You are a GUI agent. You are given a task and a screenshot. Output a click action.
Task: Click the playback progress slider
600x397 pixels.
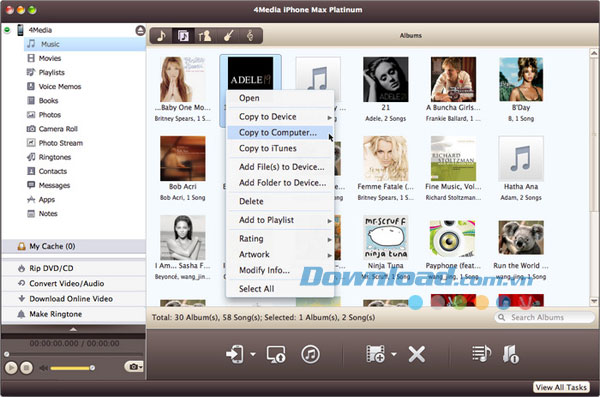[73, 355]
